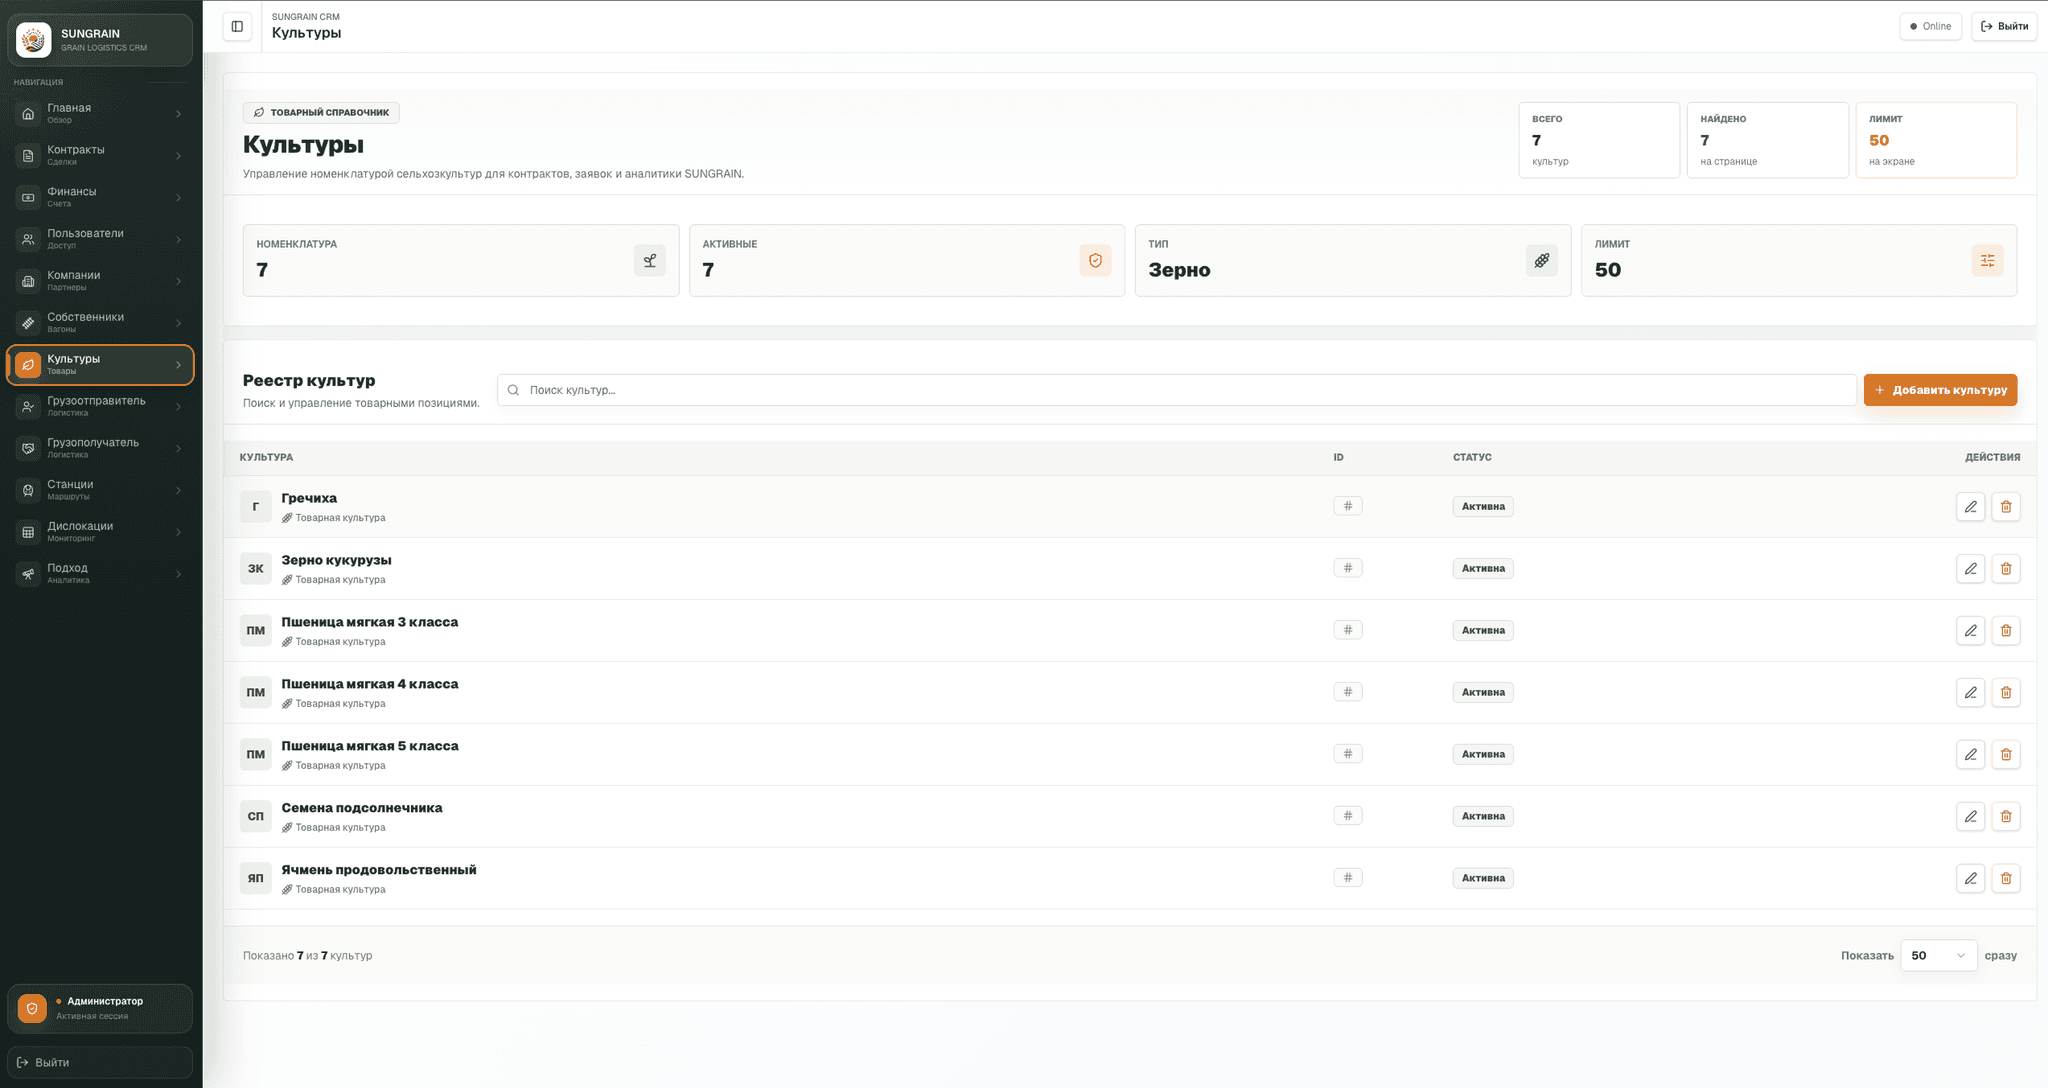The image size is (2048, 1088).
Task: Click the Статус column header
Action: pos(1472,457)
